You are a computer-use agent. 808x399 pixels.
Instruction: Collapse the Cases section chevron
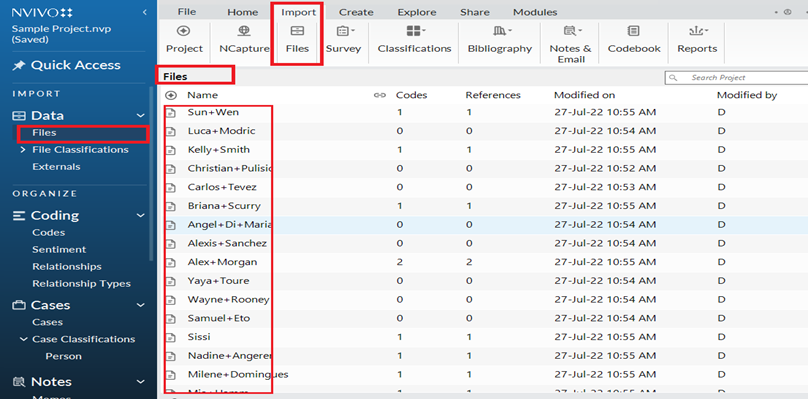click(x=141, y=305)
